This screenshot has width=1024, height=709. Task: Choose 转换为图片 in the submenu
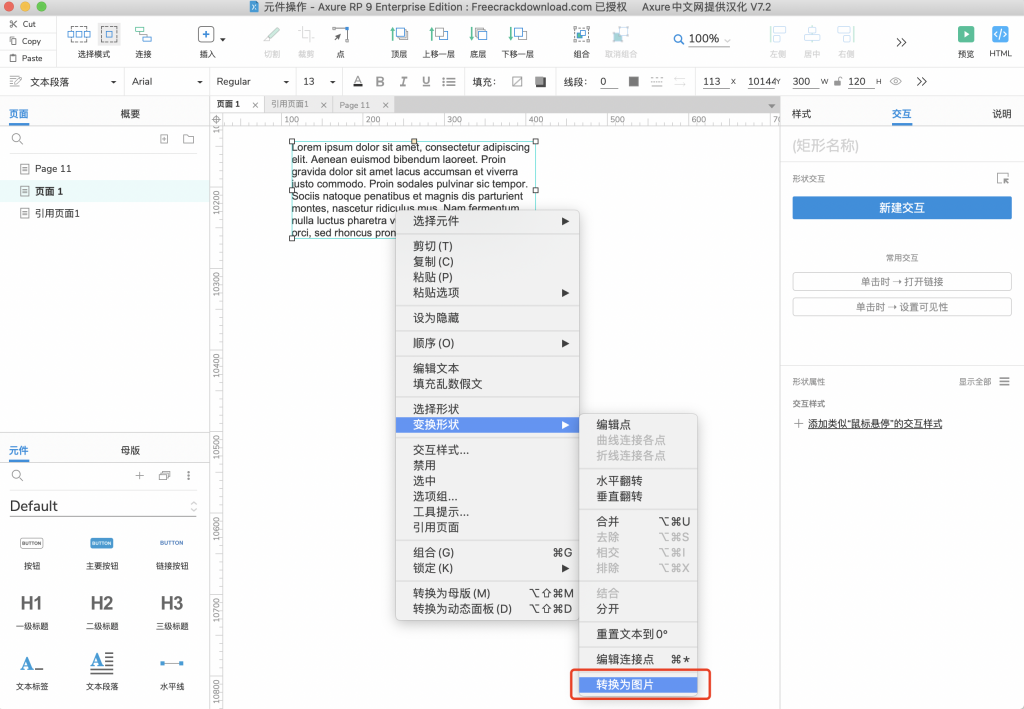[x=639, y=685]
